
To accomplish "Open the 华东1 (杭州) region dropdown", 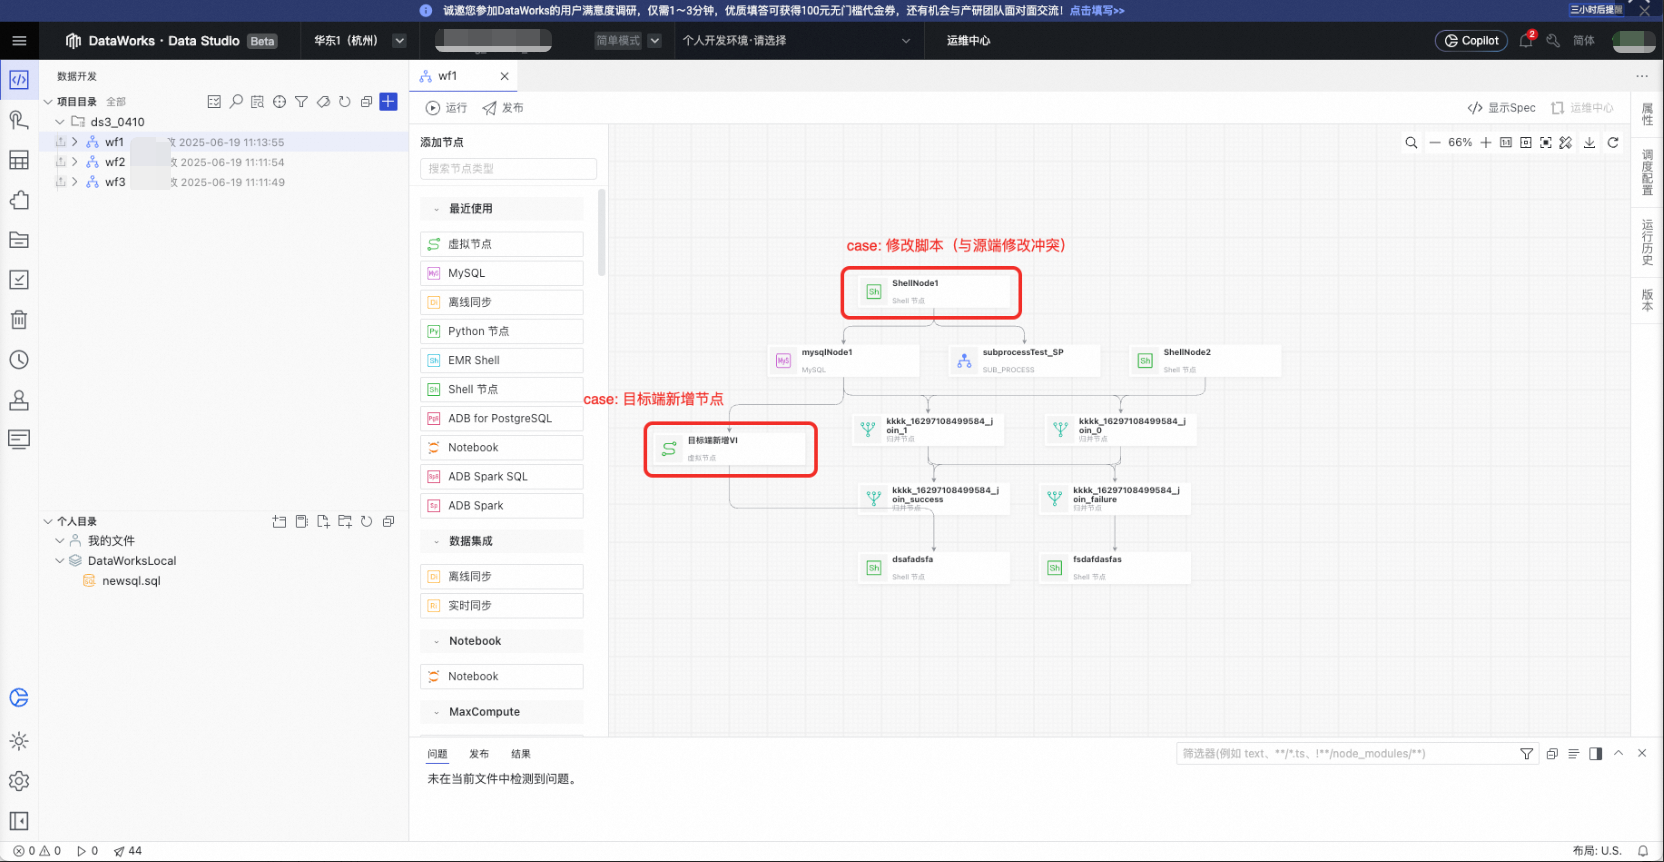I will click(x=358, y=41).
